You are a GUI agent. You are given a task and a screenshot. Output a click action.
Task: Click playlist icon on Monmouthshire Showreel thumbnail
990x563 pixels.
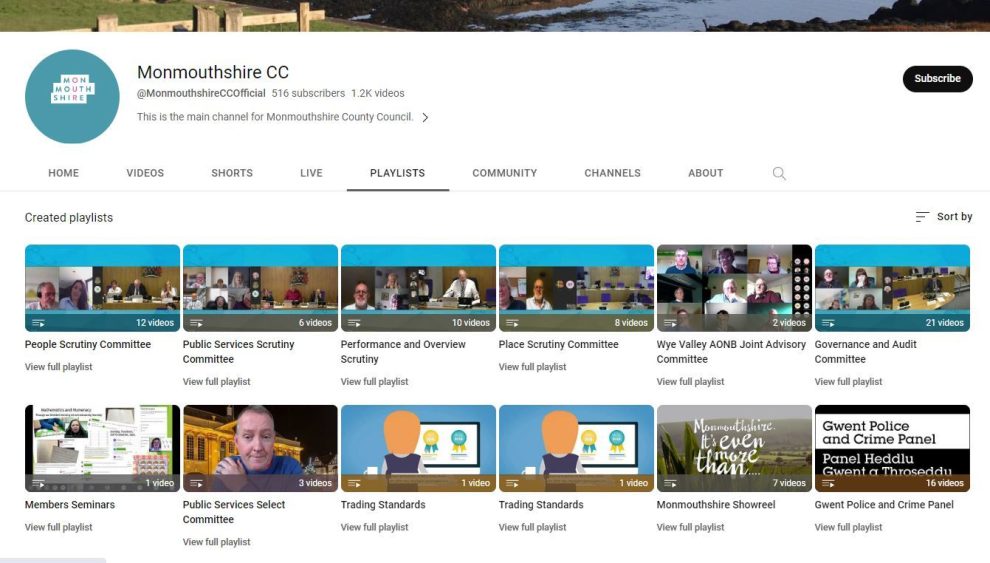coord(670,483)
